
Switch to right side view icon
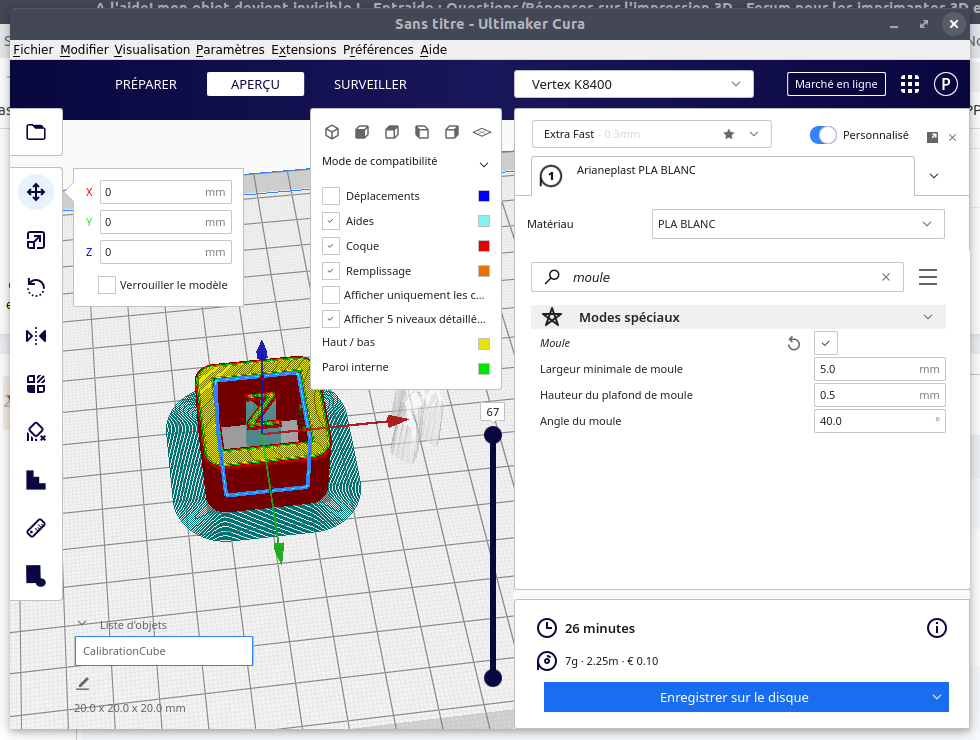[x=452, y=132]
